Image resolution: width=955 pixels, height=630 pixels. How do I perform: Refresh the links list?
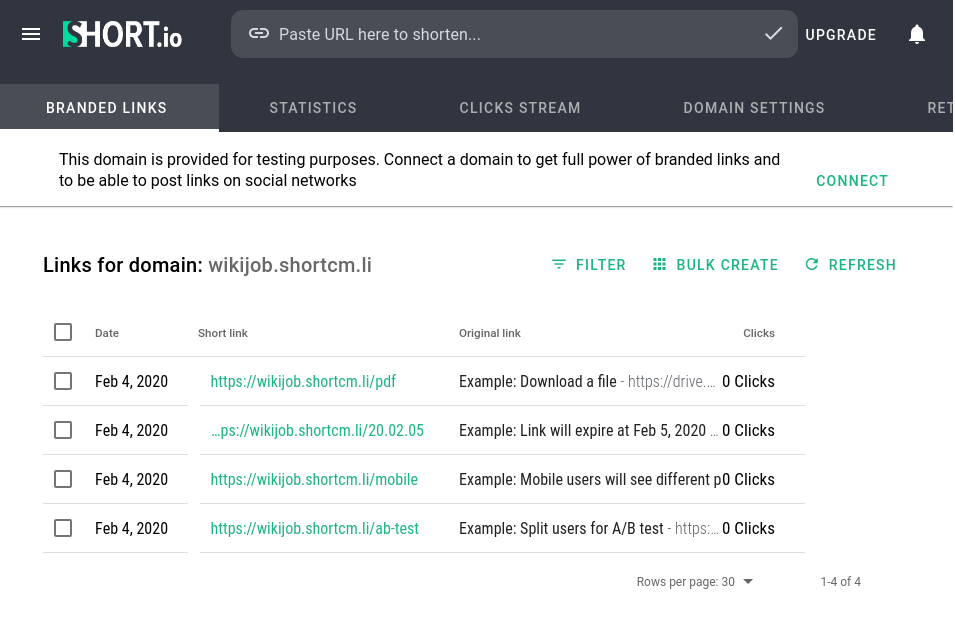point(850,265)
